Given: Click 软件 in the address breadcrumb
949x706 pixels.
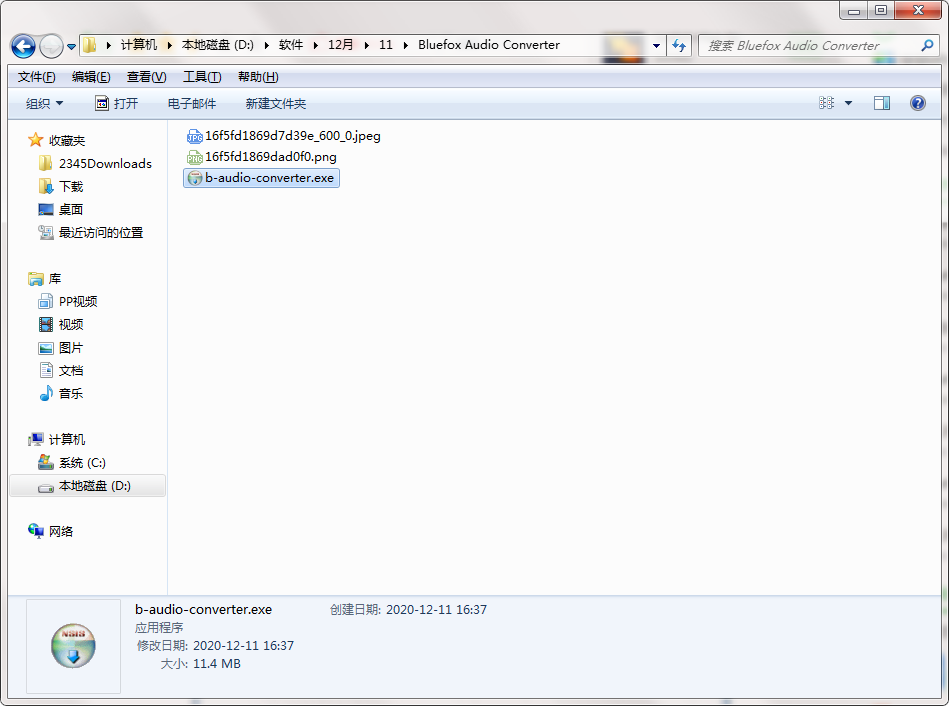Looking at the screenshot, I should tap(291, 45).
